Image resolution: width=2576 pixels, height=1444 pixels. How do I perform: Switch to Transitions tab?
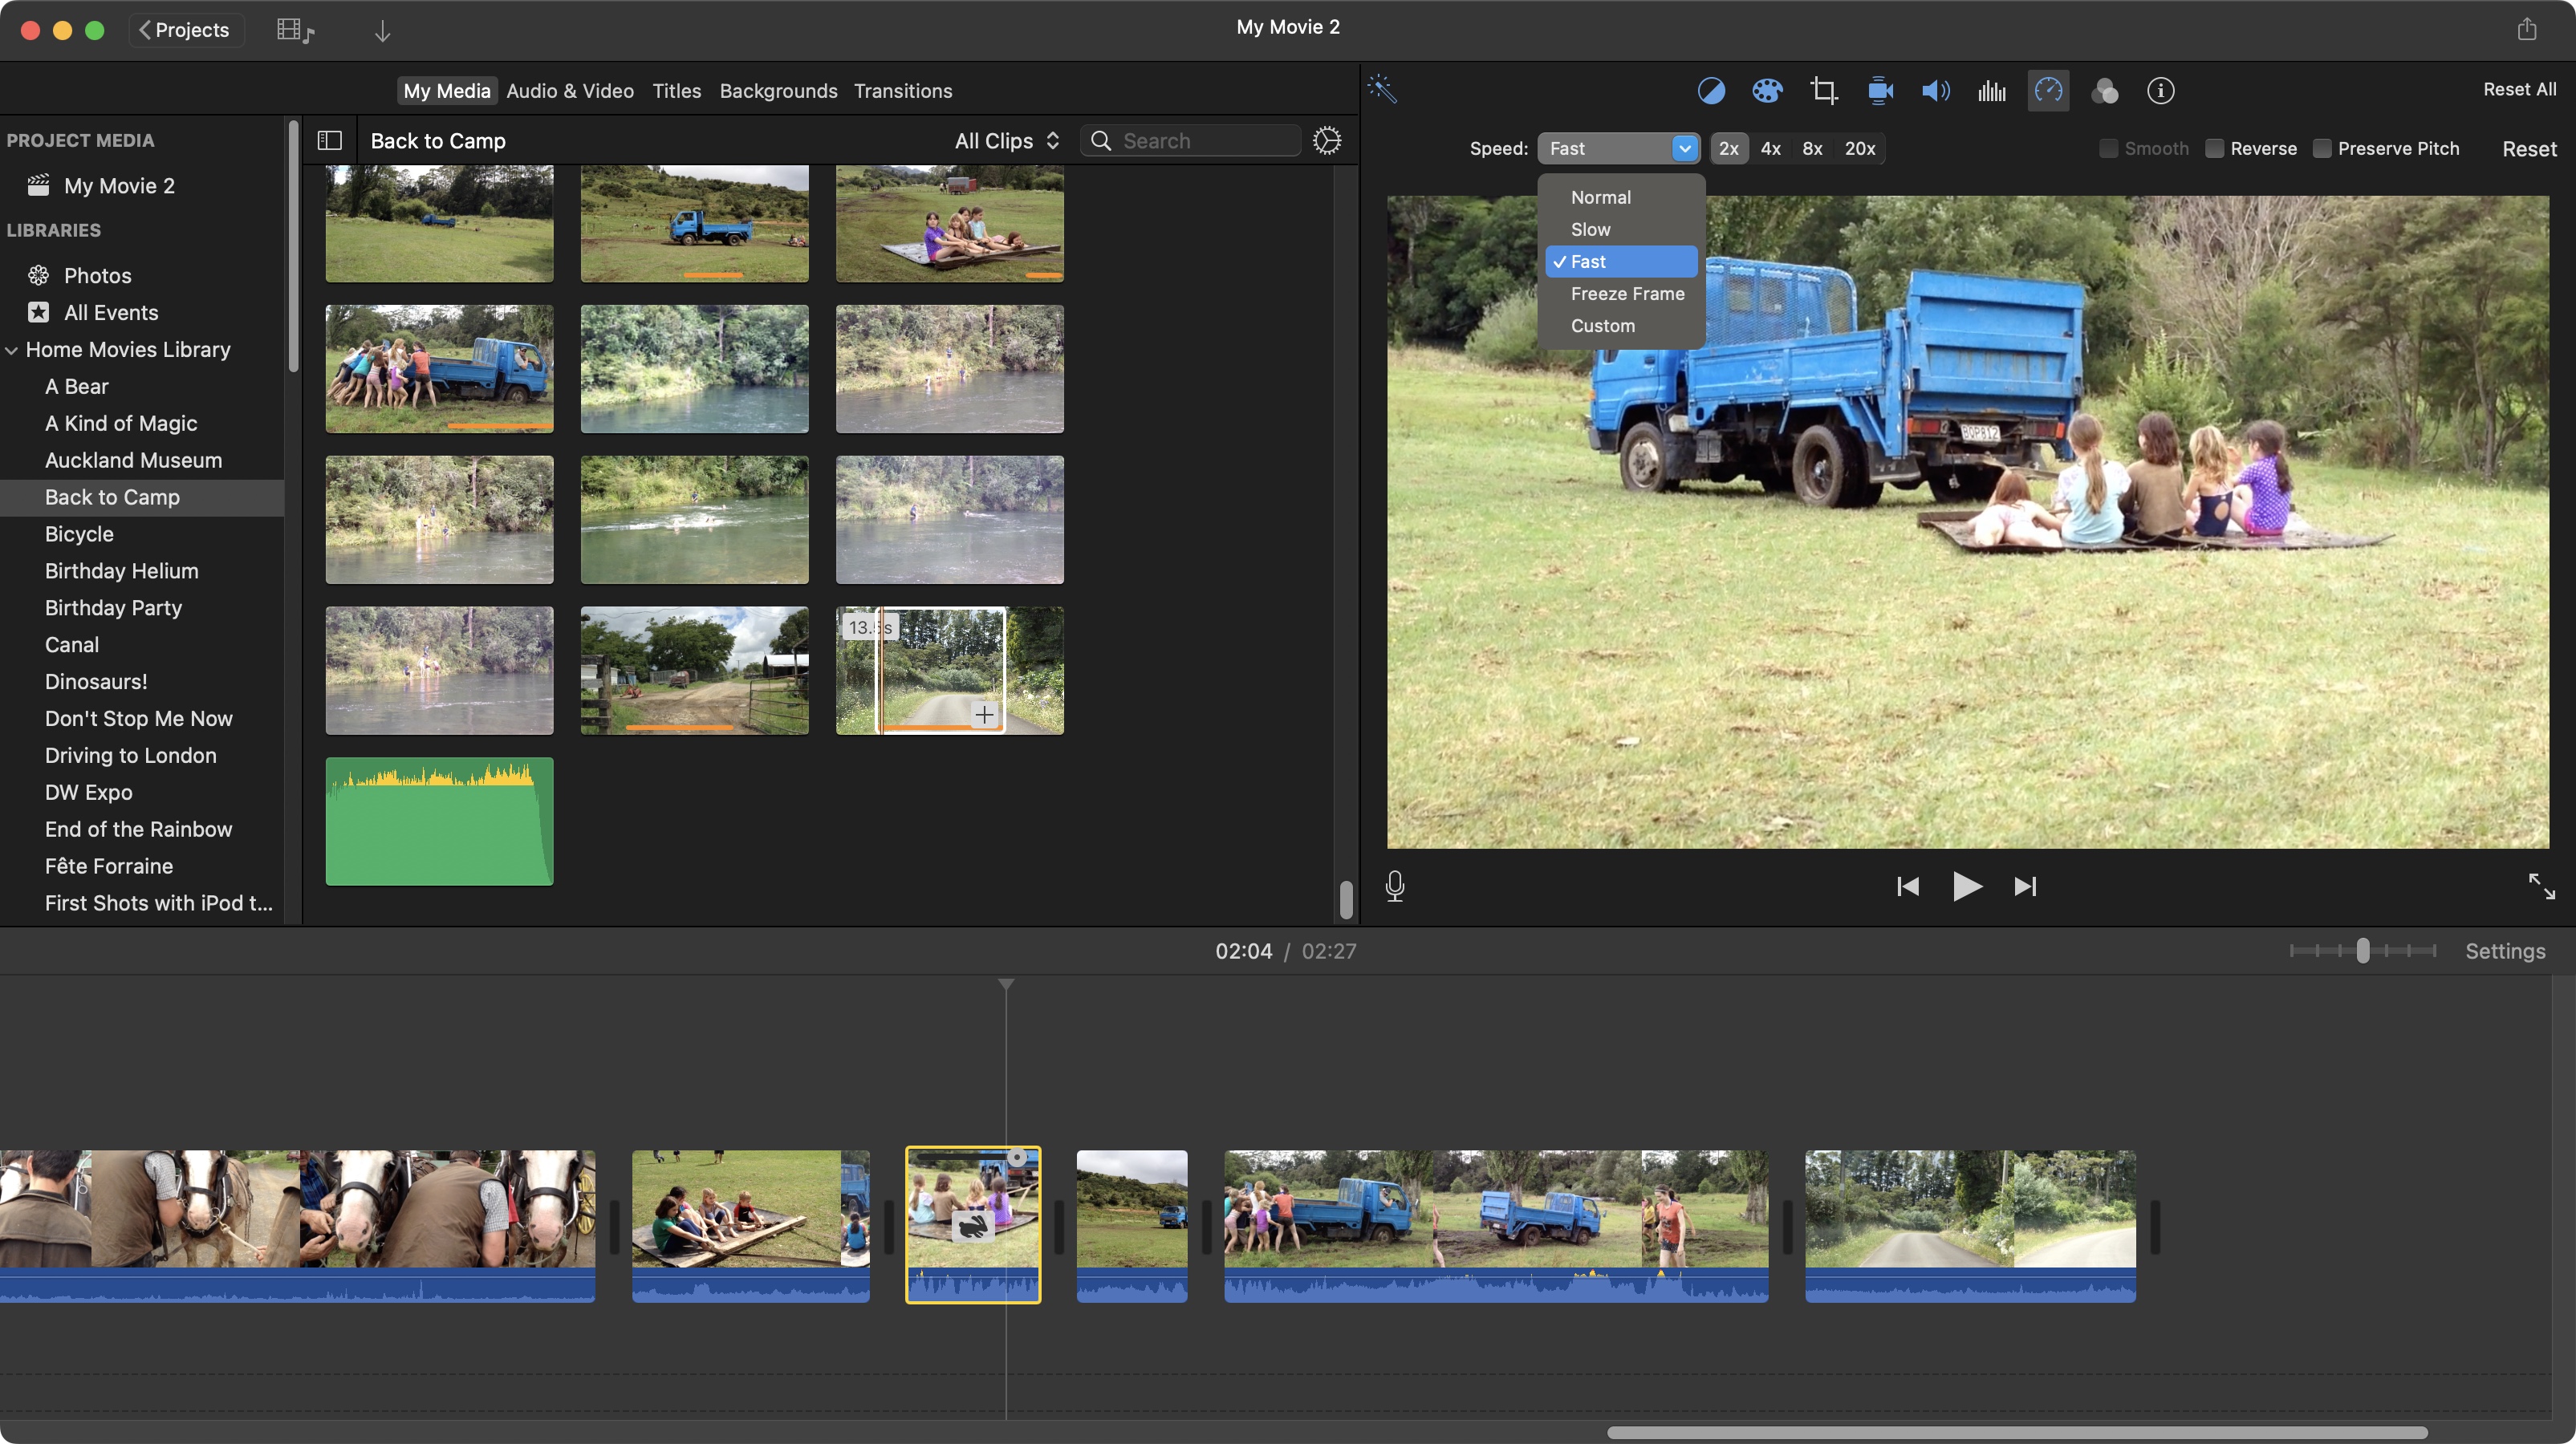(902, 91)
